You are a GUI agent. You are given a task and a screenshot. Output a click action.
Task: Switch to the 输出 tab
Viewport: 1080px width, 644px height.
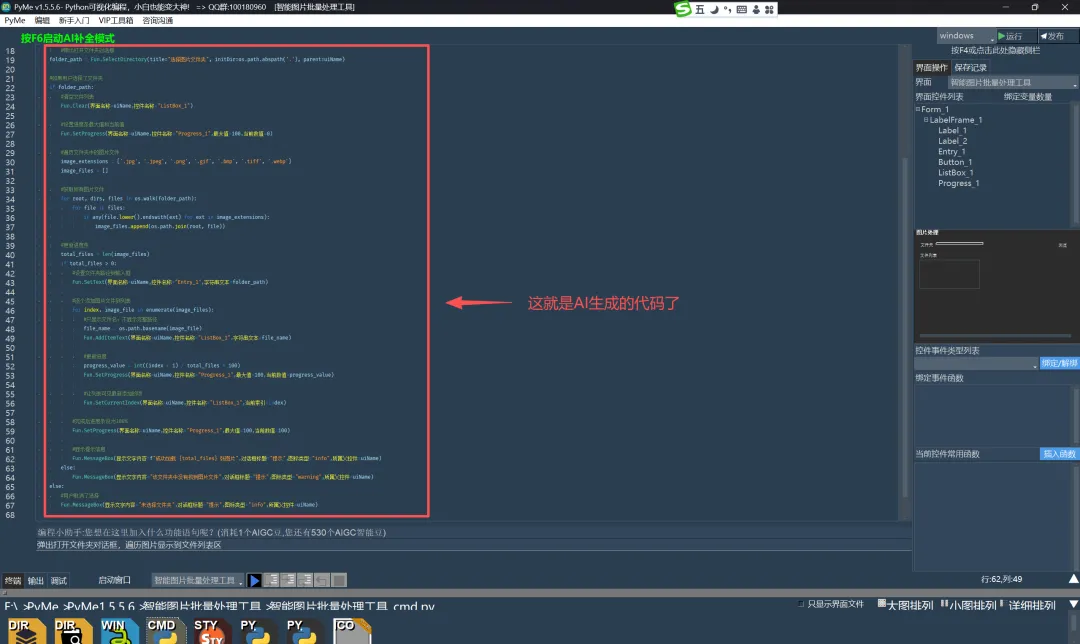click(35, 581)
